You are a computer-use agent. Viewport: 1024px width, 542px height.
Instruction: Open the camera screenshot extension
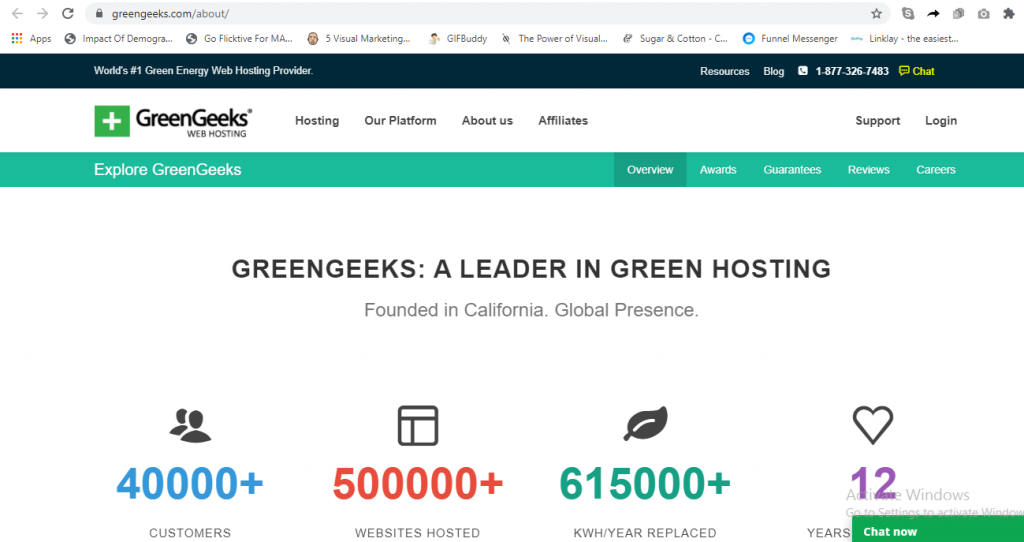pos(984,13)
